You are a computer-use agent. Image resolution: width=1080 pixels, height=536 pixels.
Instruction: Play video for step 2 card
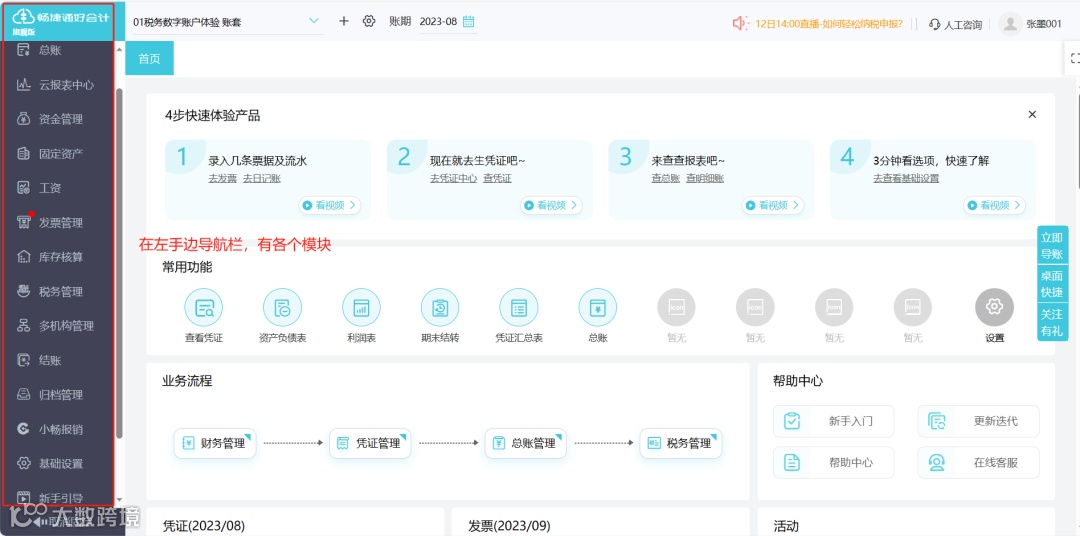pos(551,205)
